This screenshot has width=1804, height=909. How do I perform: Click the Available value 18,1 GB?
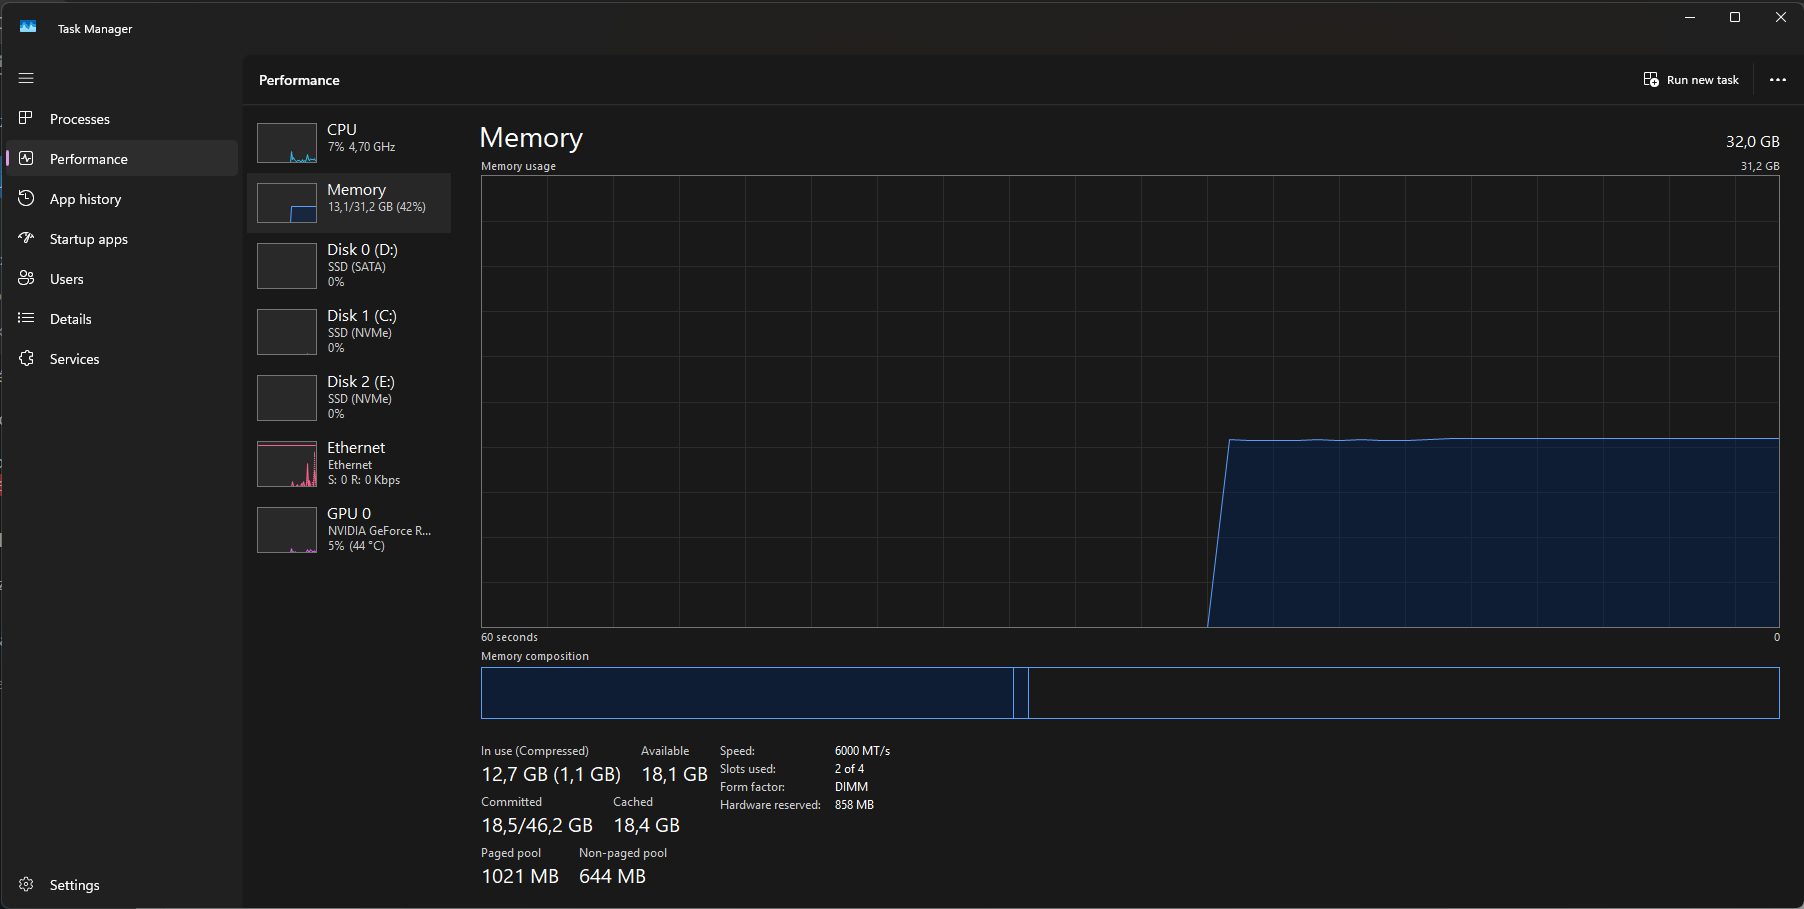[x=675, y=775]
